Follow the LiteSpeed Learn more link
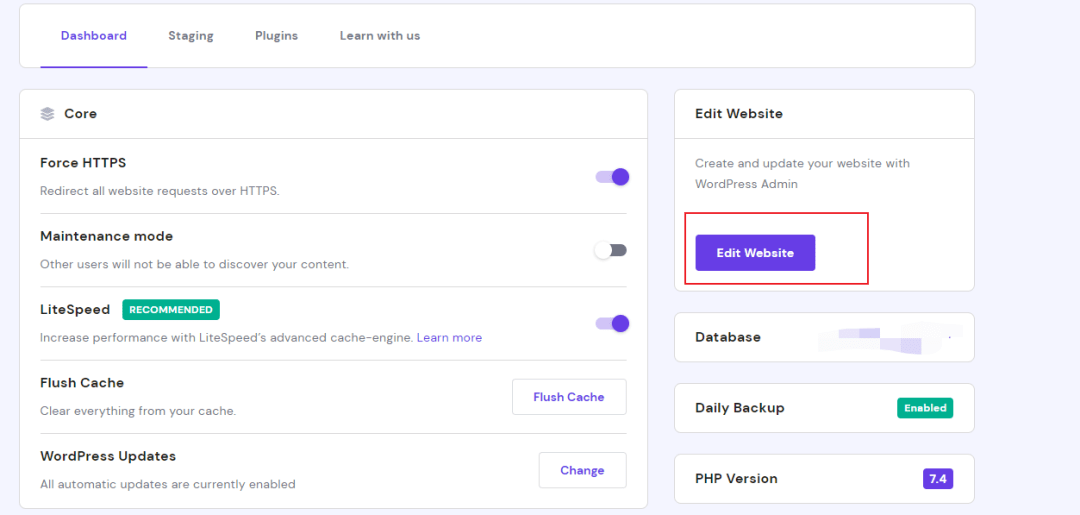The width and height of the screenshot is (1080, 515). 449,338
